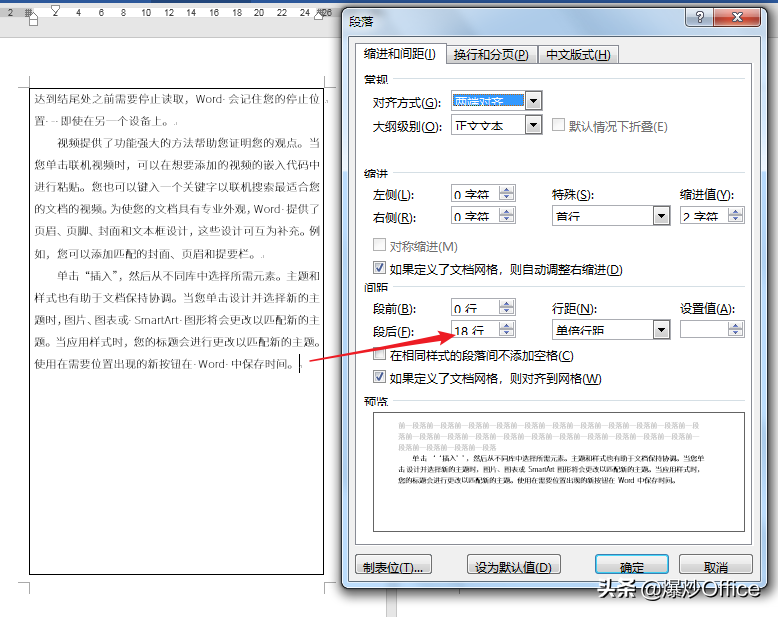Decrease the 段后 spacing stepper
Image resolution: width=778 pixels, height=617 pixels.
507,333
